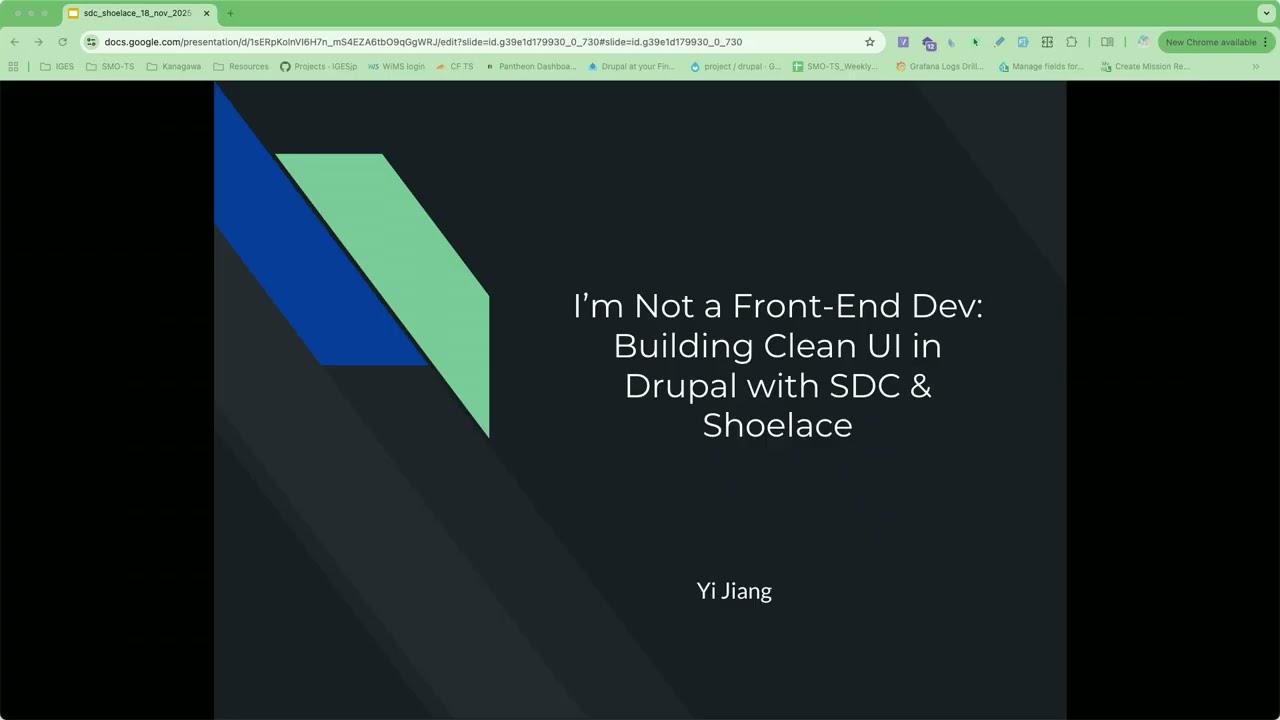Open the reading mode side panel icon

[x=1107, y=42]
